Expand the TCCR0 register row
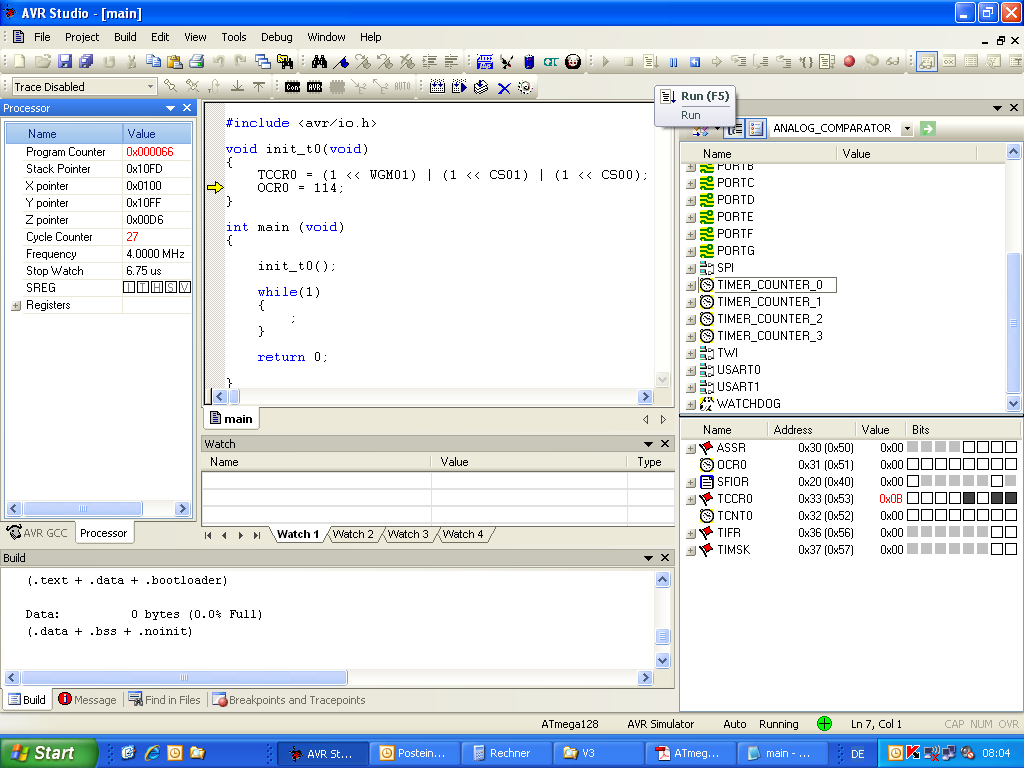The height and width of the screenshot is (768, 1024). pos(691,499)
